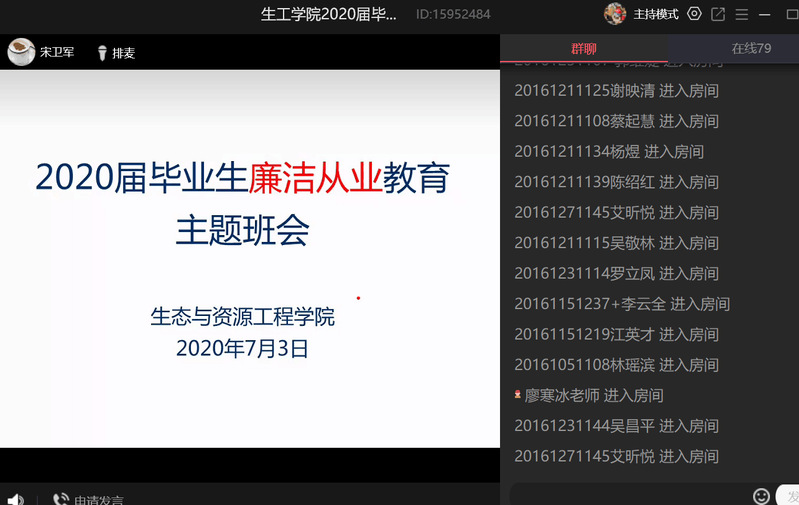The height and width of the screenshot is (505, 799).
Task: Click slide subtitle 主题班会
Action: pos(243,230)
